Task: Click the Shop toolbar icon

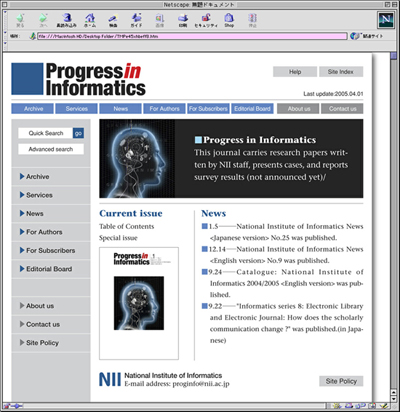Action: point(229,20)
